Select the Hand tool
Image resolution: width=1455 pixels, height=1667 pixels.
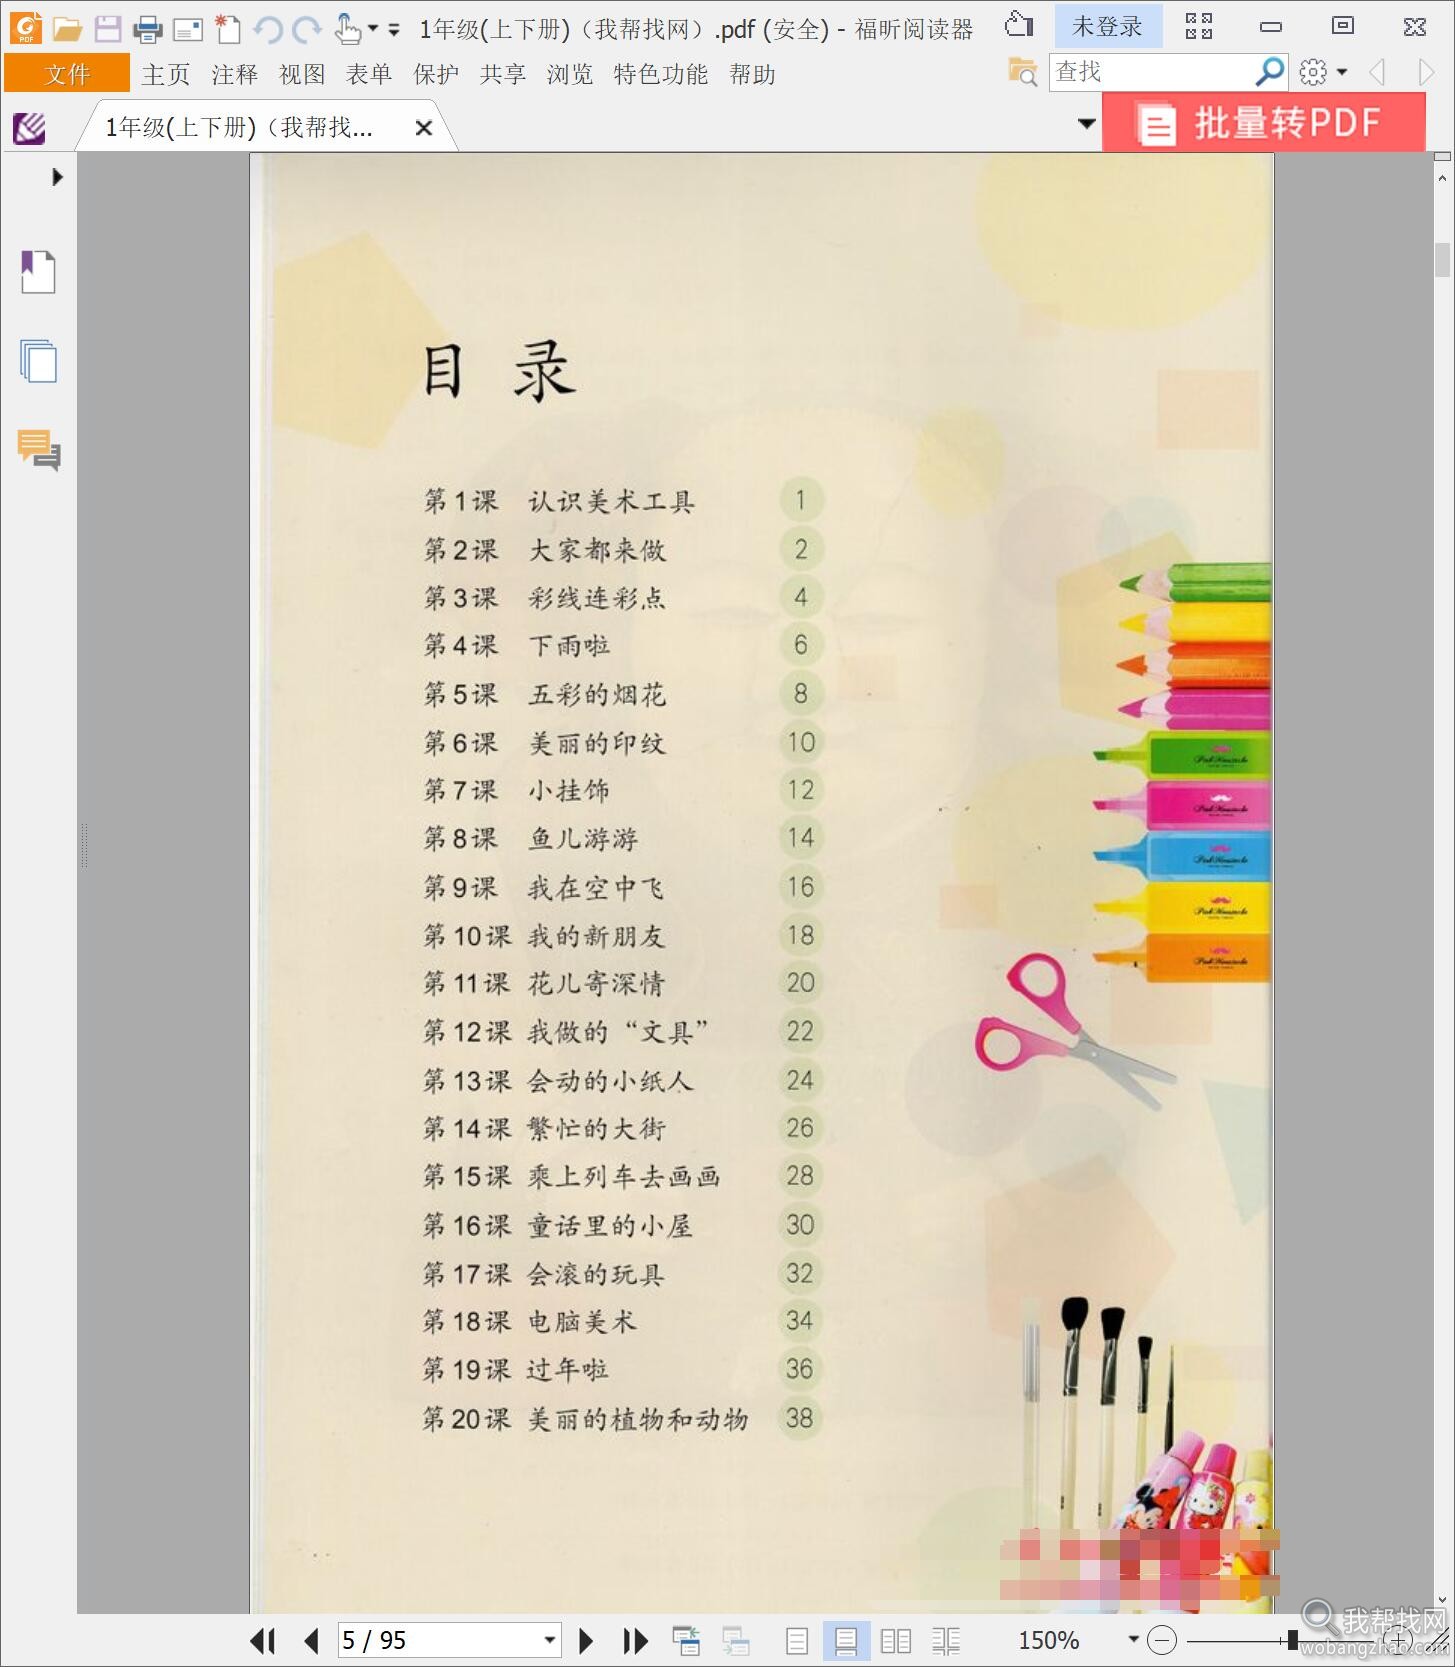[347, 29]
